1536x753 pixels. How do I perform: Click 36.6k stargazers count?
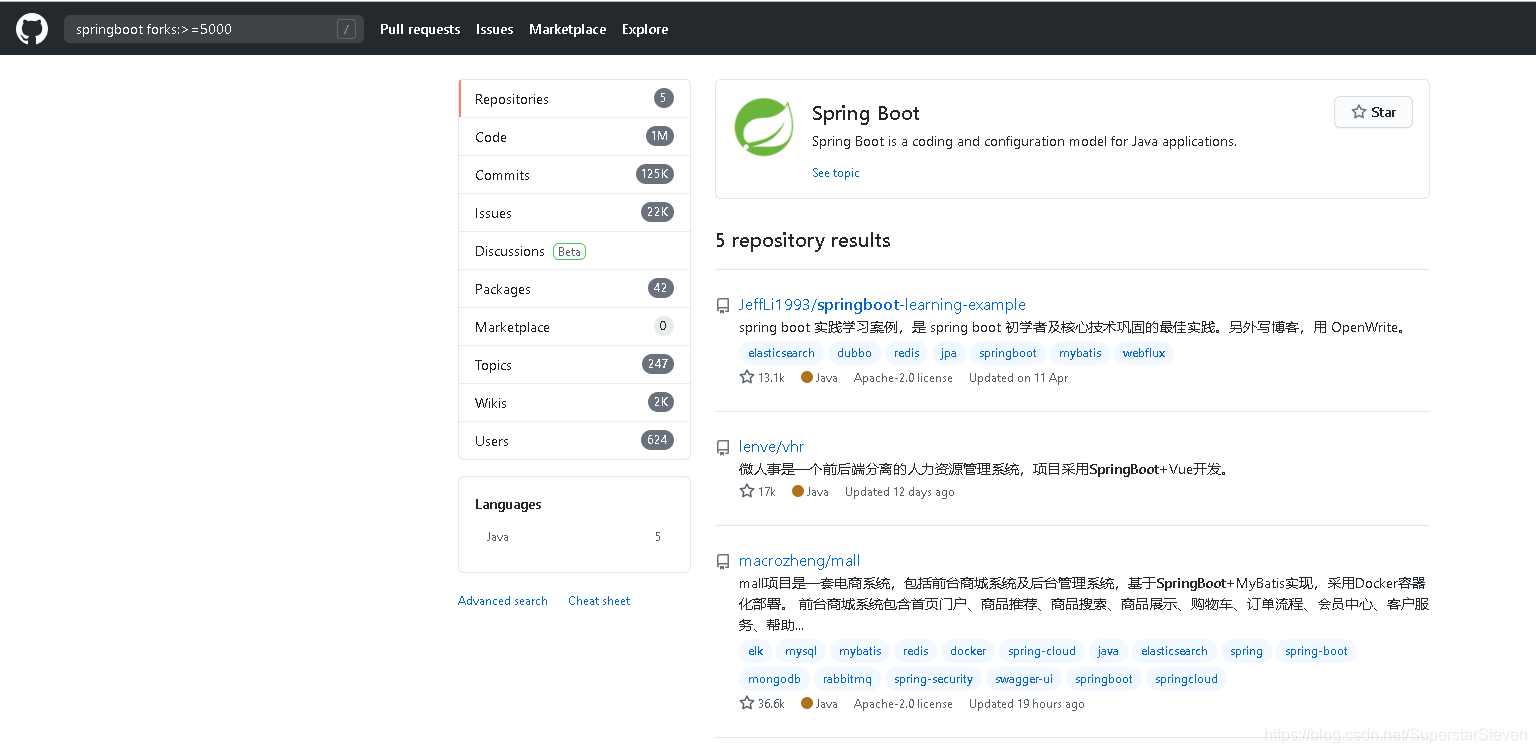tap(771, 704)
